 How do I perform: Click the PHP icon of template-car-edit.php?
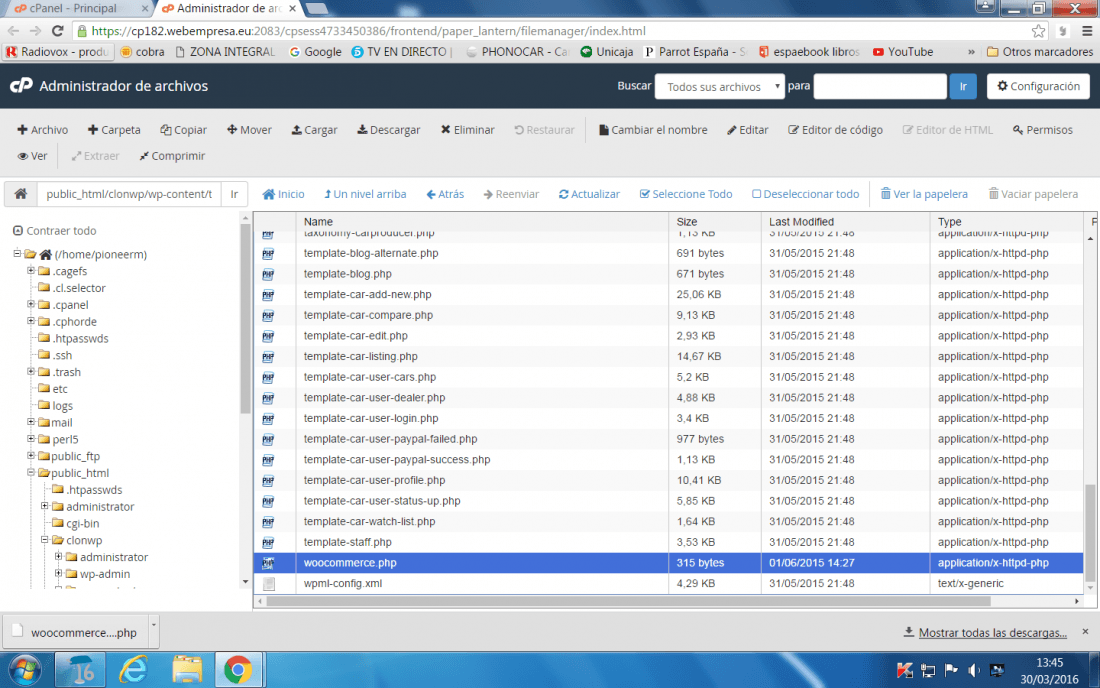click(268, 336)
